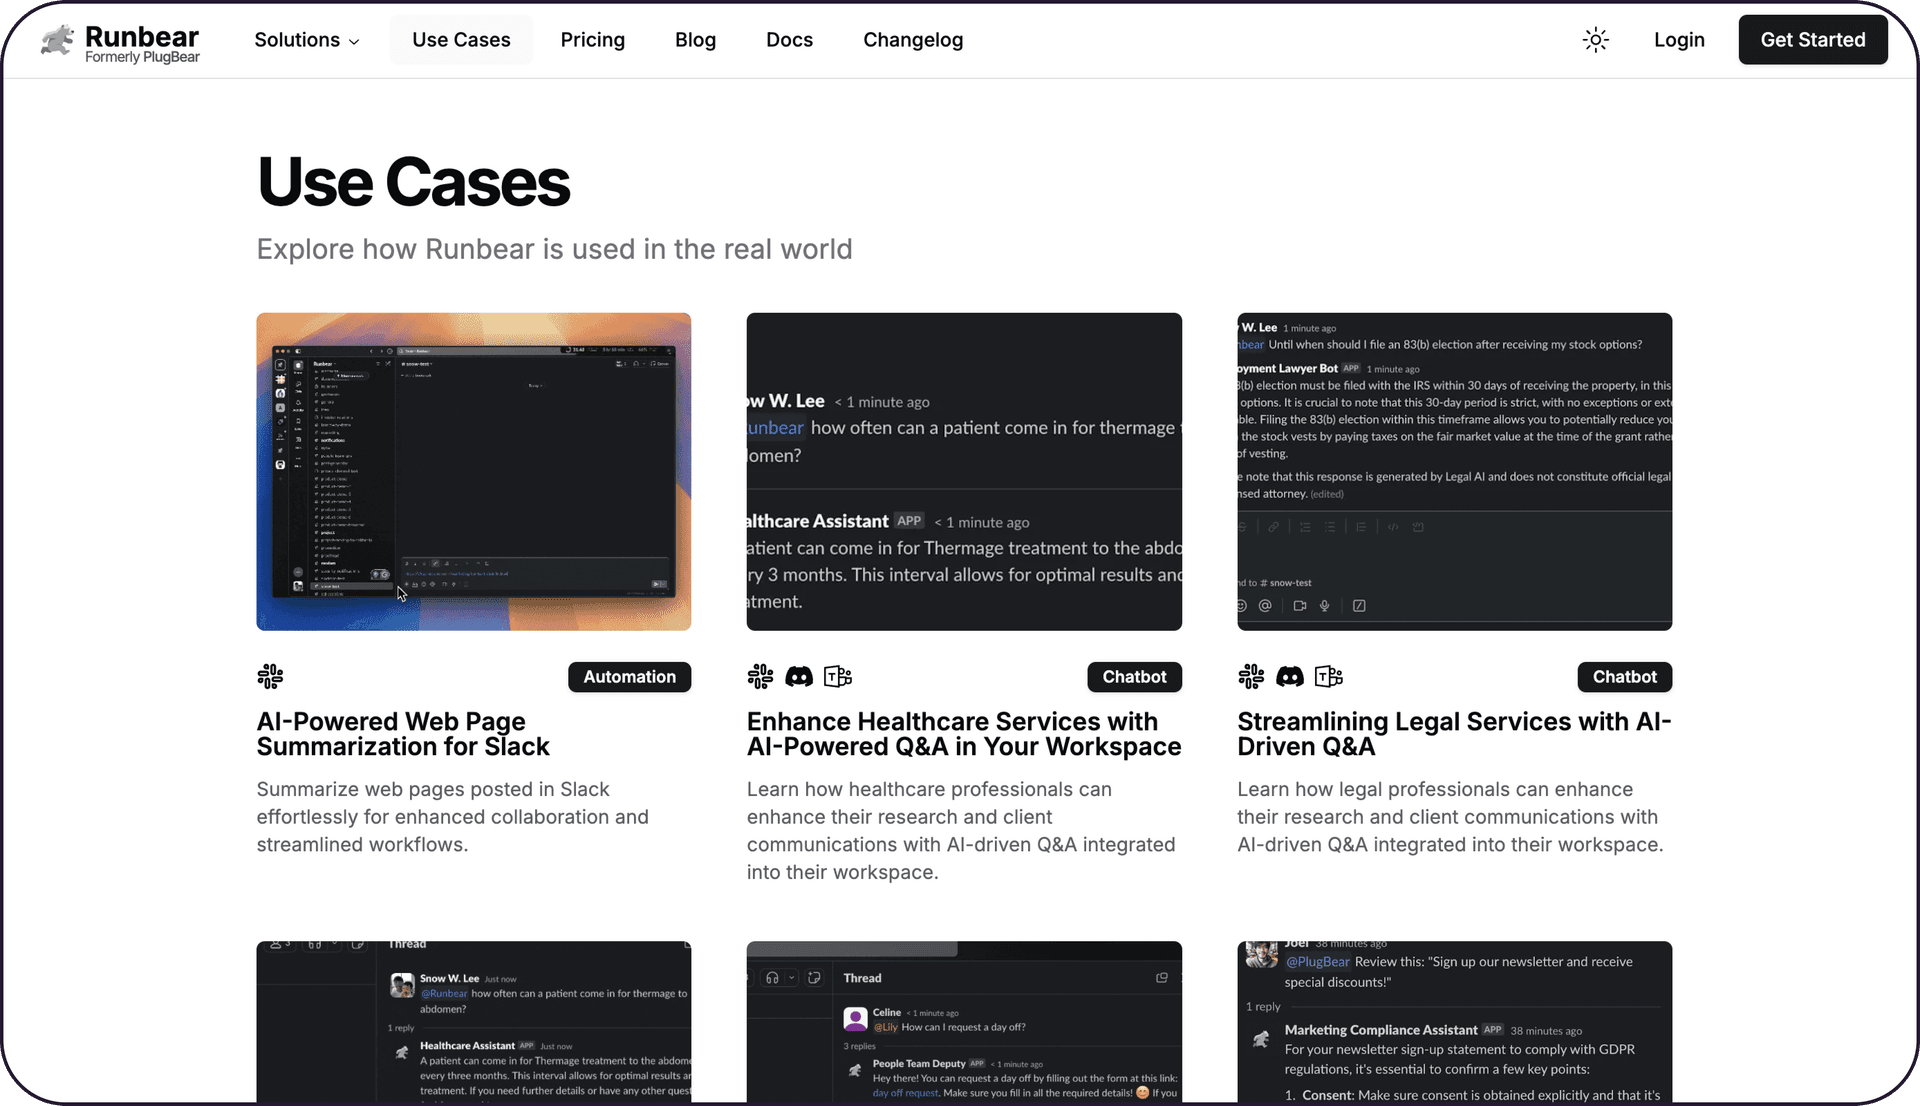Click the Slack icon on the healthcare card

coord(760,677)
